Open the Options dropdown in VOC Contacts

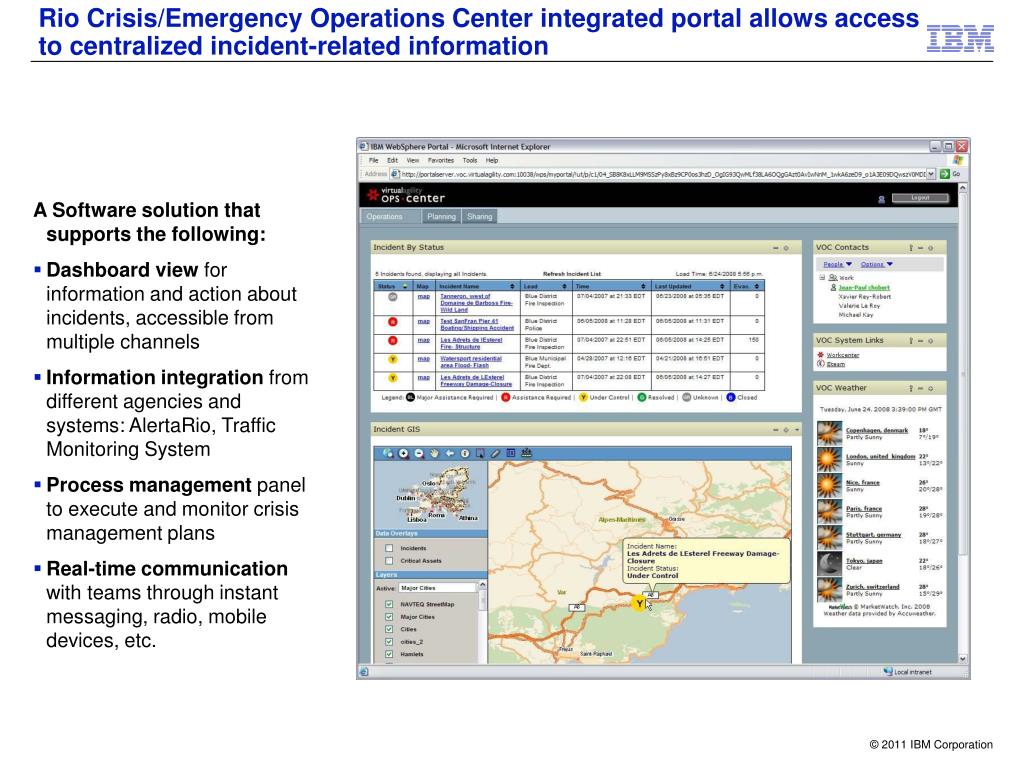point(876,264)
